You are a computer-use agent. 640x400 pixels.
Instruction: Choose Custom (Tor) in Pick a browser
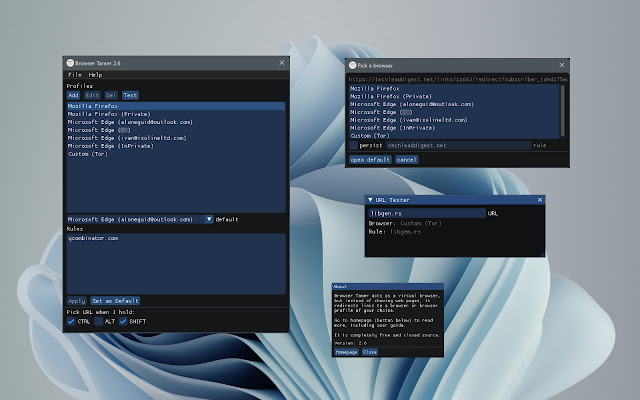454,136
